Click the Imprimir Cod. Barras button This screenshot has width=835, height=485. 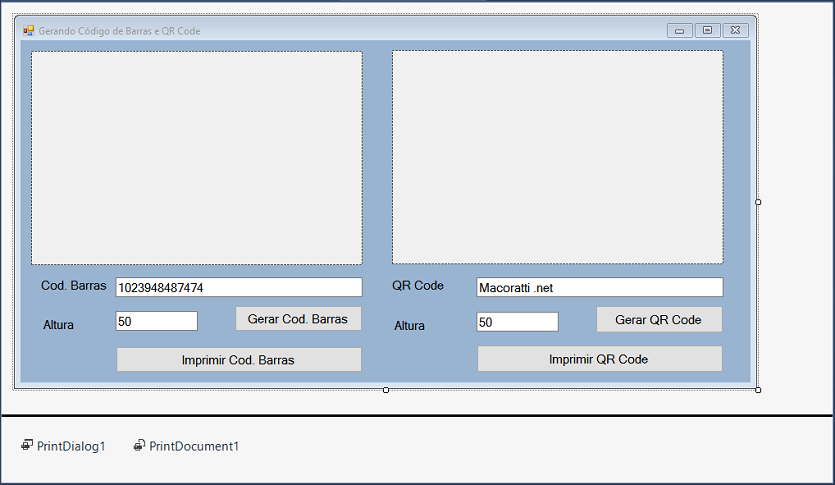239,360
